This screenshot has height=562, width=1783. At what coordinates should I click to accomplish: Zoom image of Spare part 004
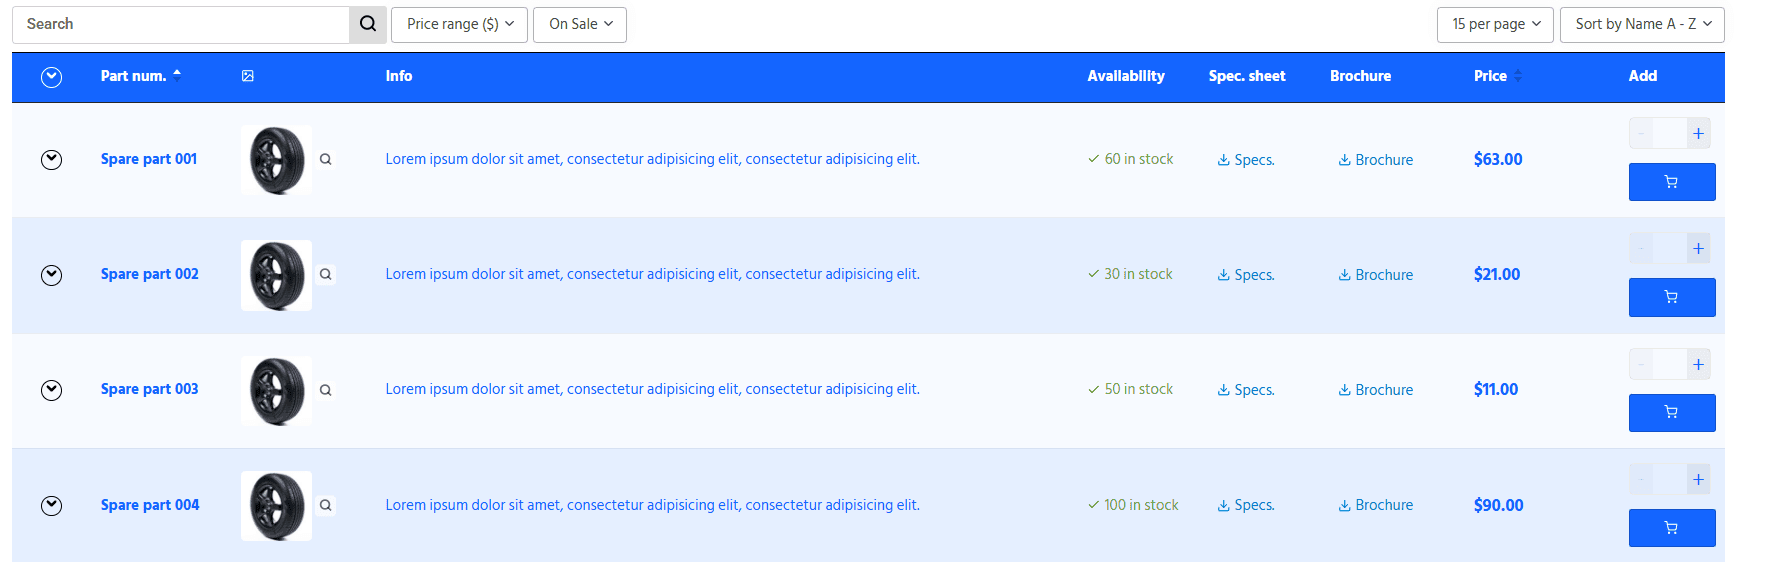click(x=325, y=505)
